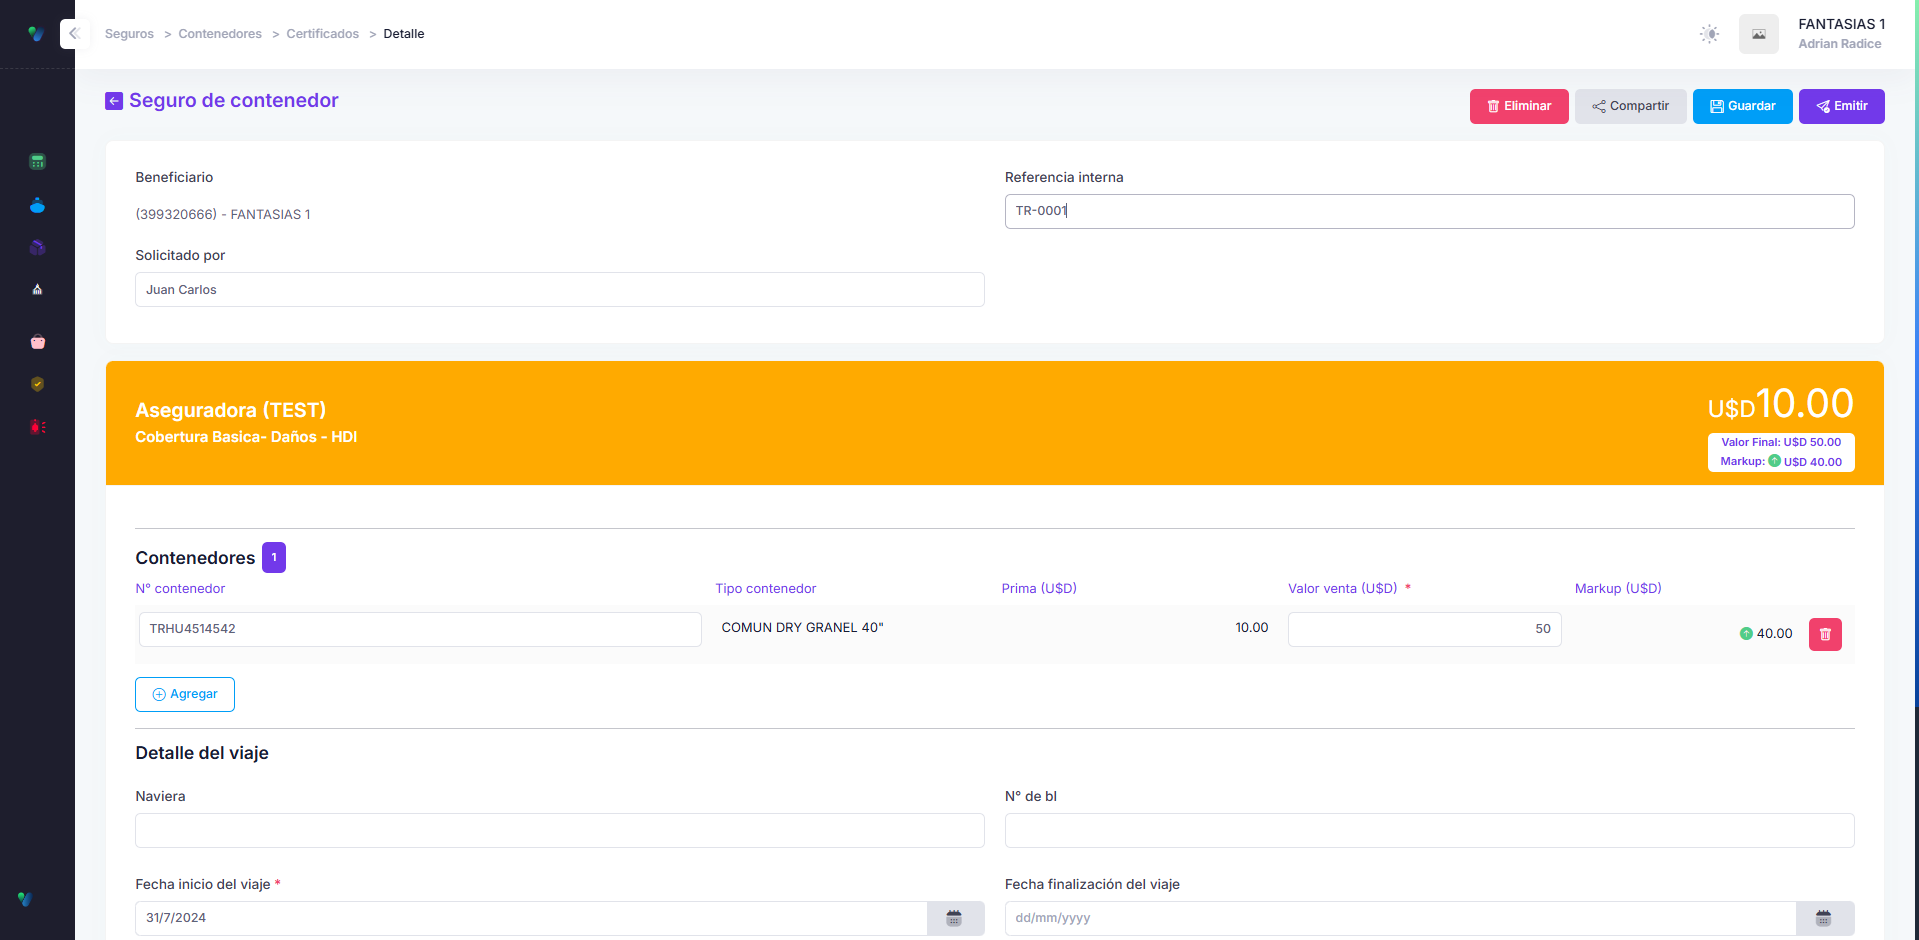Open the white bank building sidebar icon
Image resolution: width=1919 pixels, height=940 pixels.
coord(37,290)
